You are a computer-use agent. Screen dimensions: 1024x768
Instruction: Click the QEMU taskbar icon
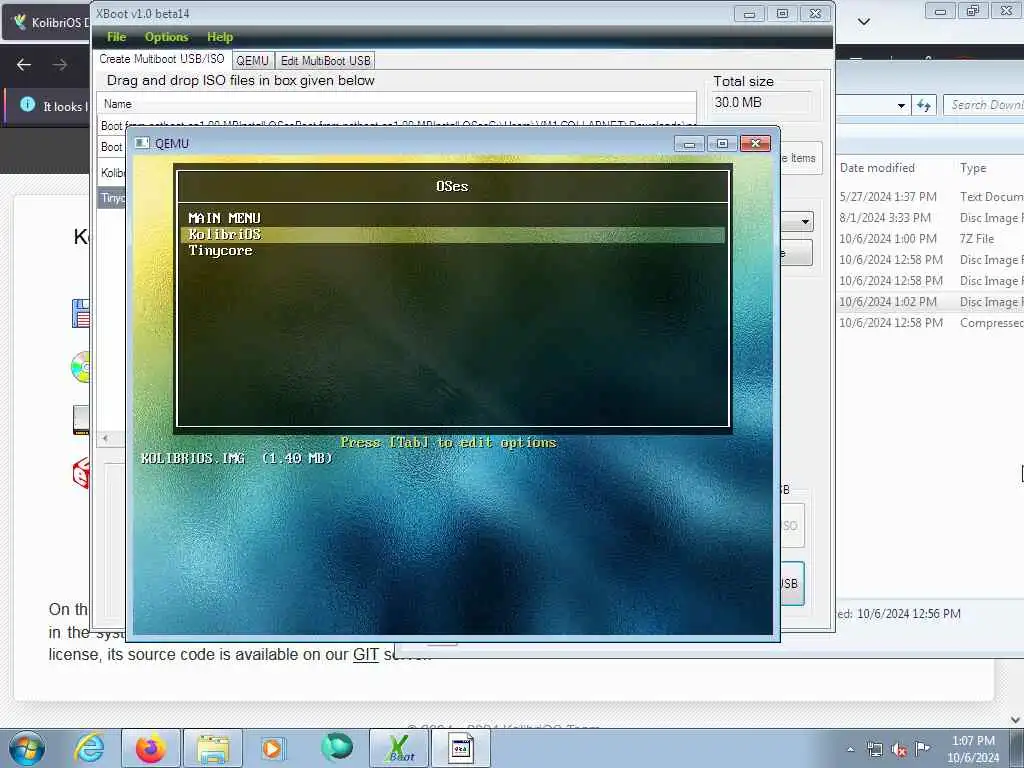(461, 748)
